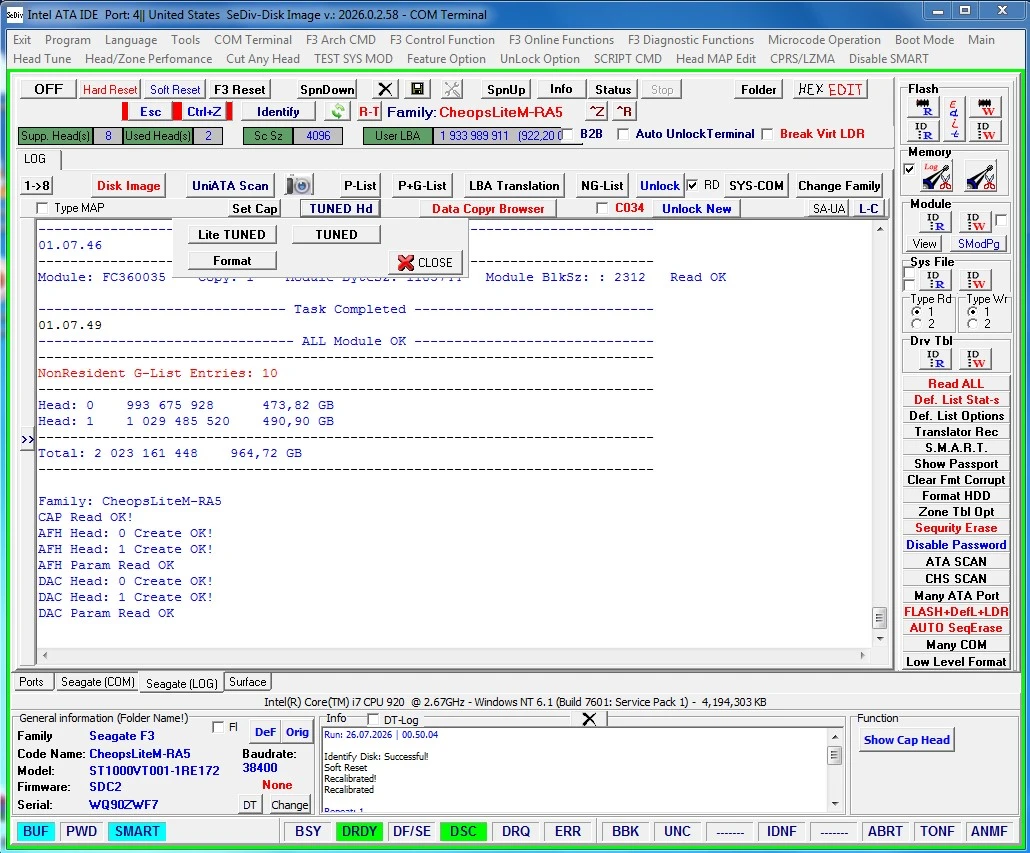The width and height of the screenshot is (1030, 853).
Task: Click the green refresh icon beside Identify
Action: (x=338, y=111)
